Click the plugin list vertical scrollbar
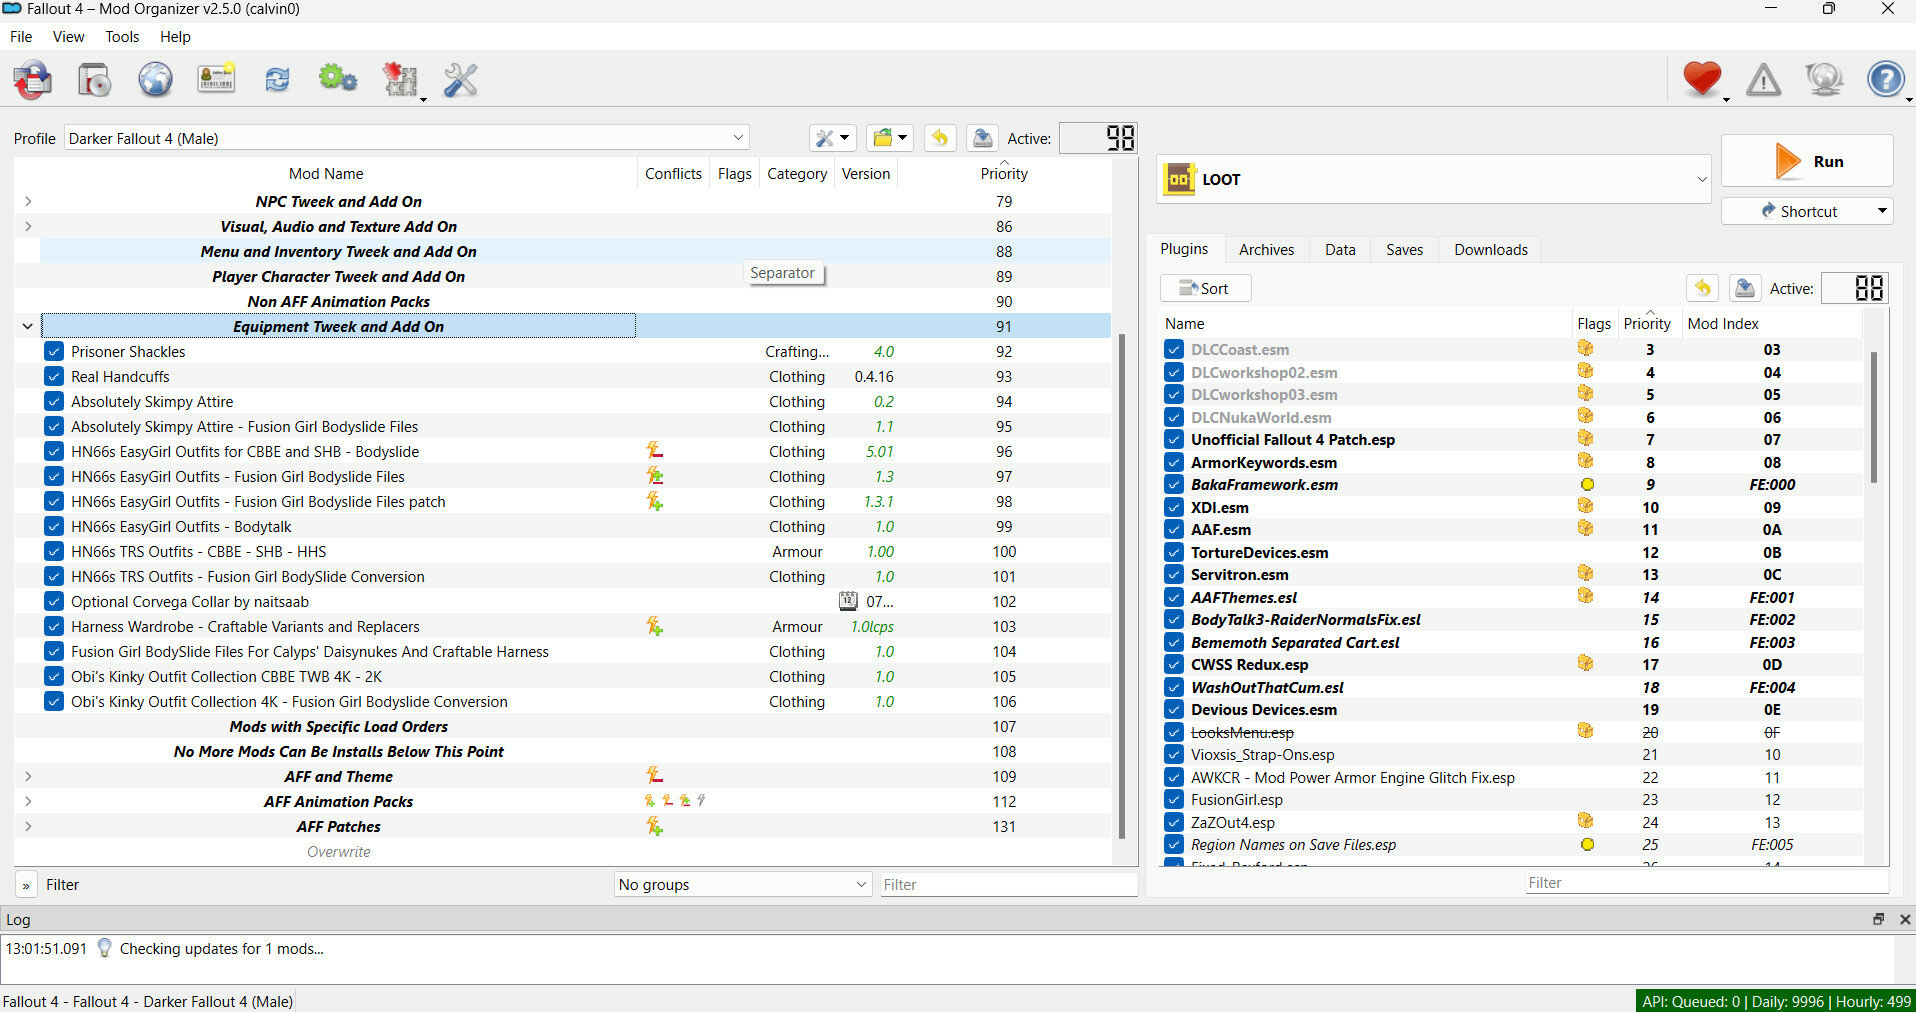Image resolution: width=1916 pixels, height=1012 pixels. coord(1873,417)
